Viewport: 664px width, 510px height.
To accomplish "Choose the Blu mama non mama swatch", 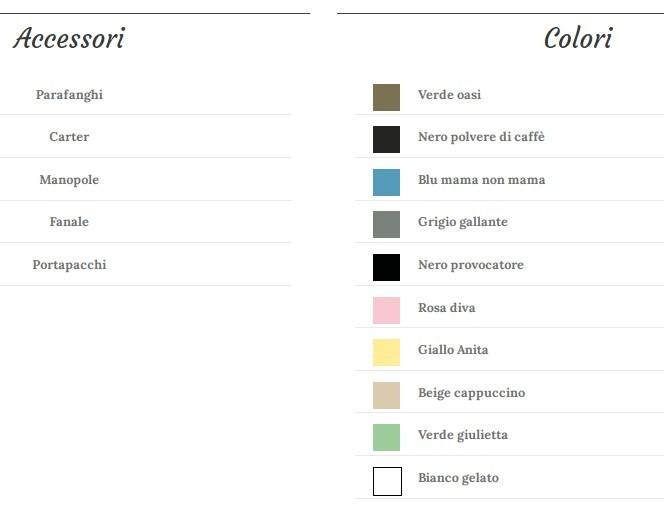I will 386,182.
